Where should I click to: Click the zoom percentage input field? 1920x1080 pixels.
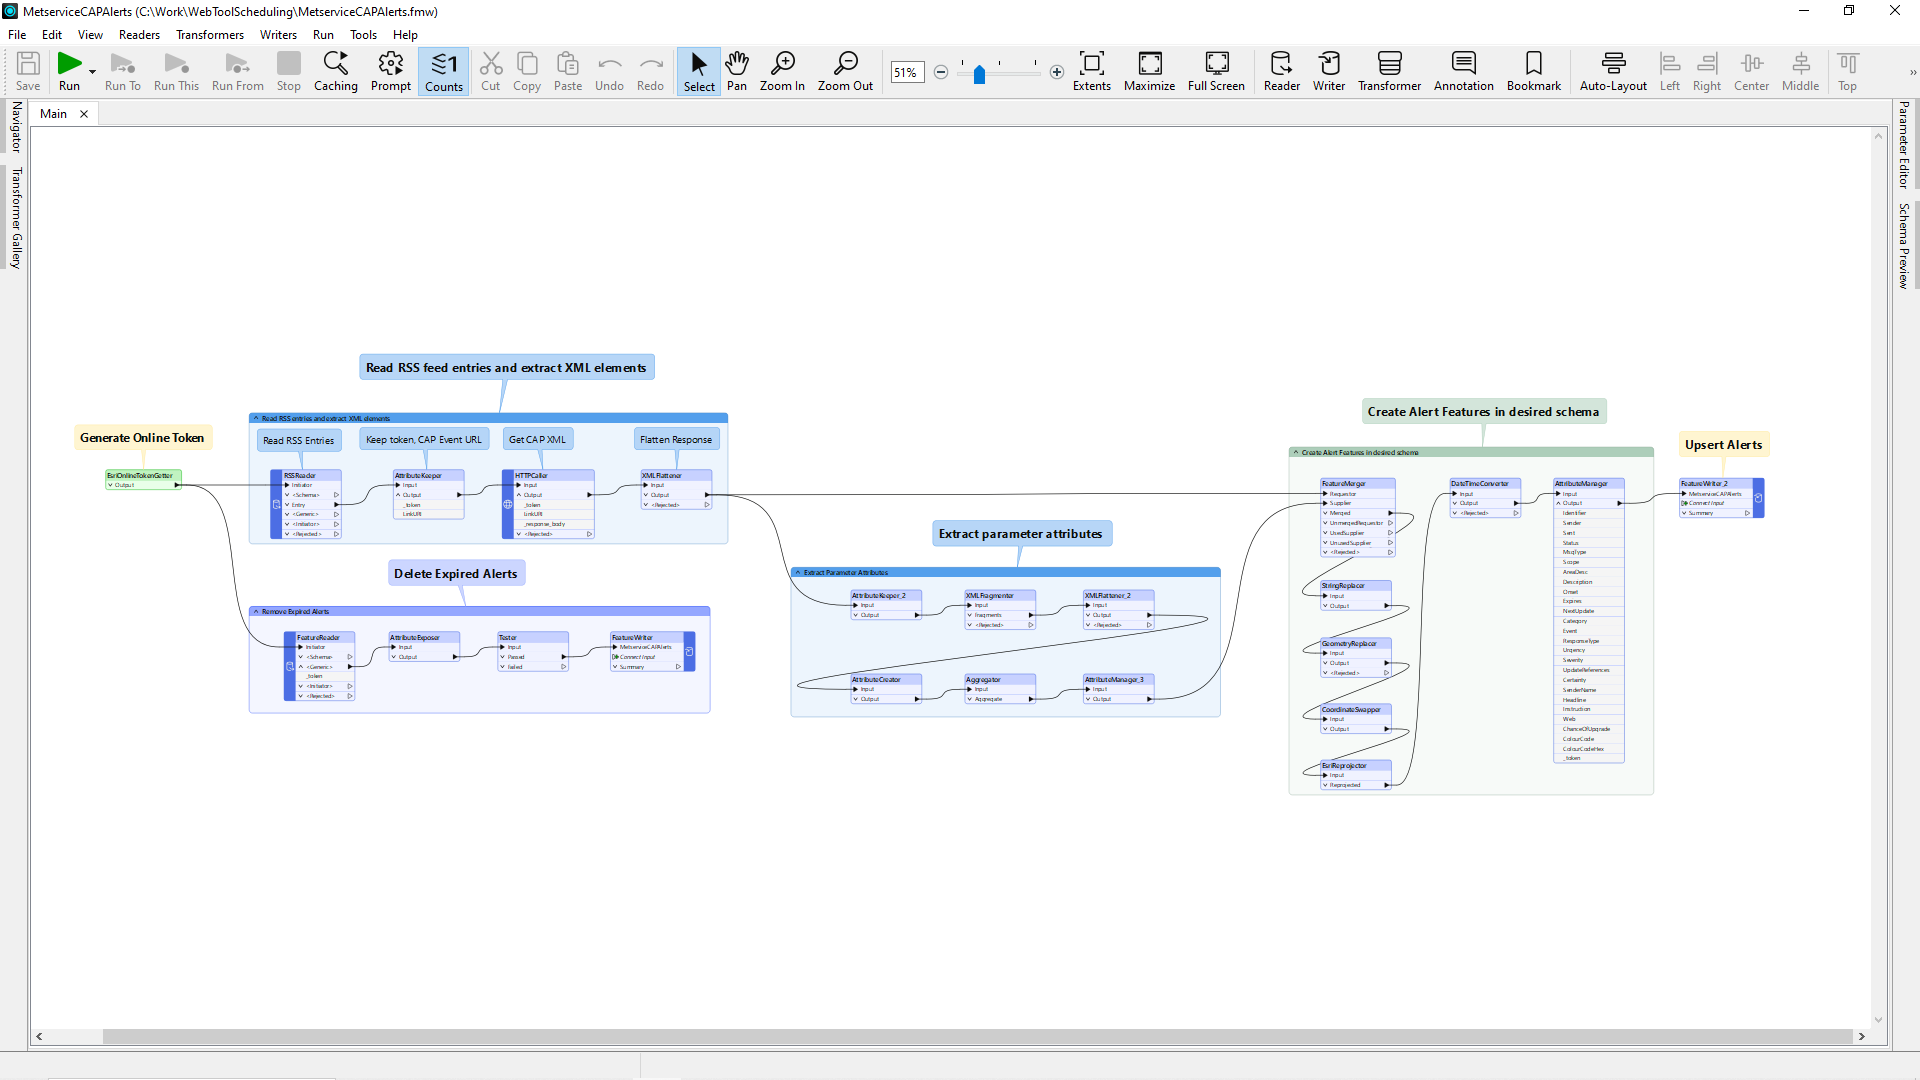907,72
